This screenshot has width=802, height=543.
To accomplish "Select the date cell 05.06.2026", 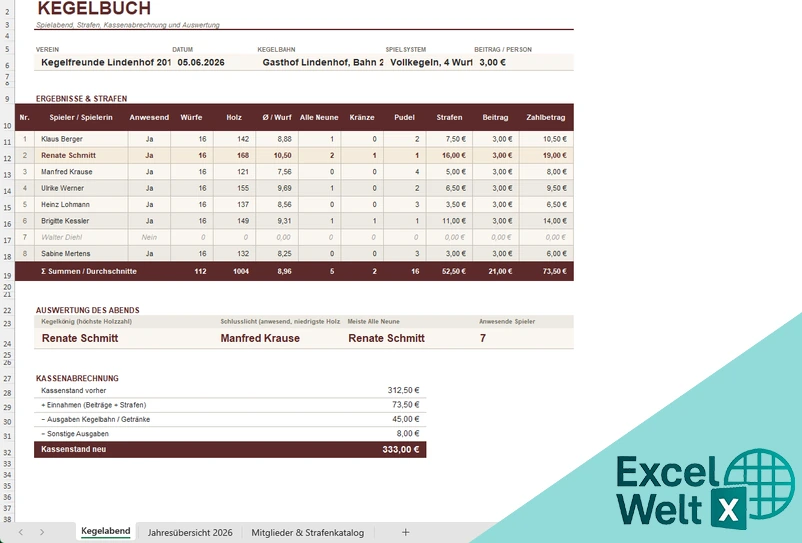I will point(213,62).
